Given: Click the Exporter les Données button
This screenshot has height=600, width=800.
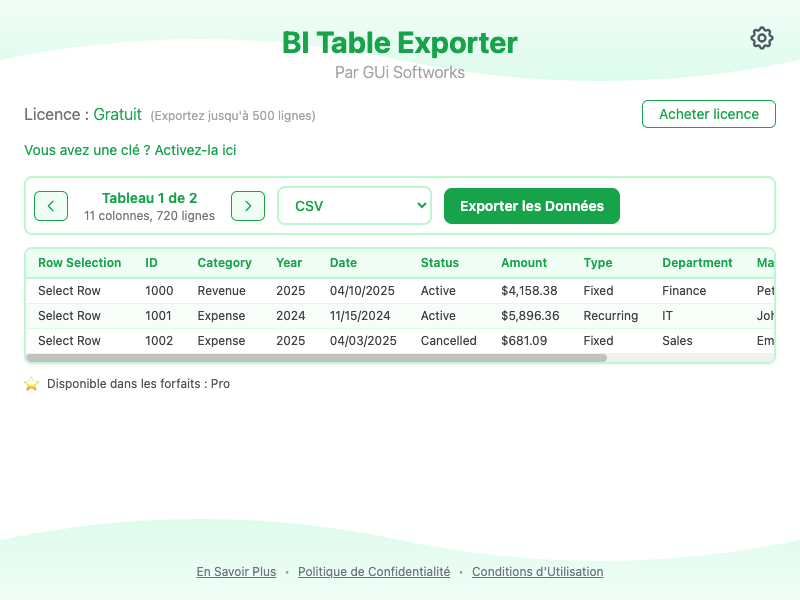Looking at the screenshot, I should point(531,206).
